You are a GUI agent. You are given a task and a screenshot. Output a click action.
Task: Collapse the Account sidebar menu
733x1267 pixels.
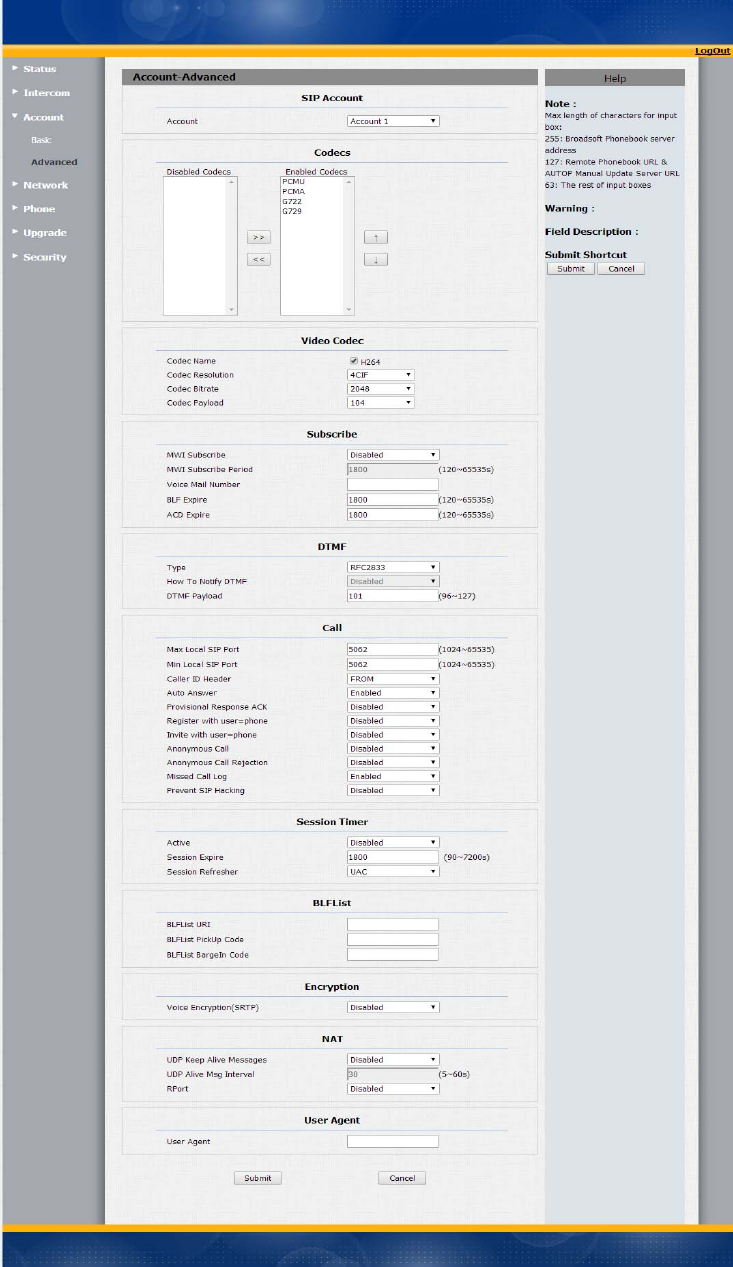(x=43, y=117)
